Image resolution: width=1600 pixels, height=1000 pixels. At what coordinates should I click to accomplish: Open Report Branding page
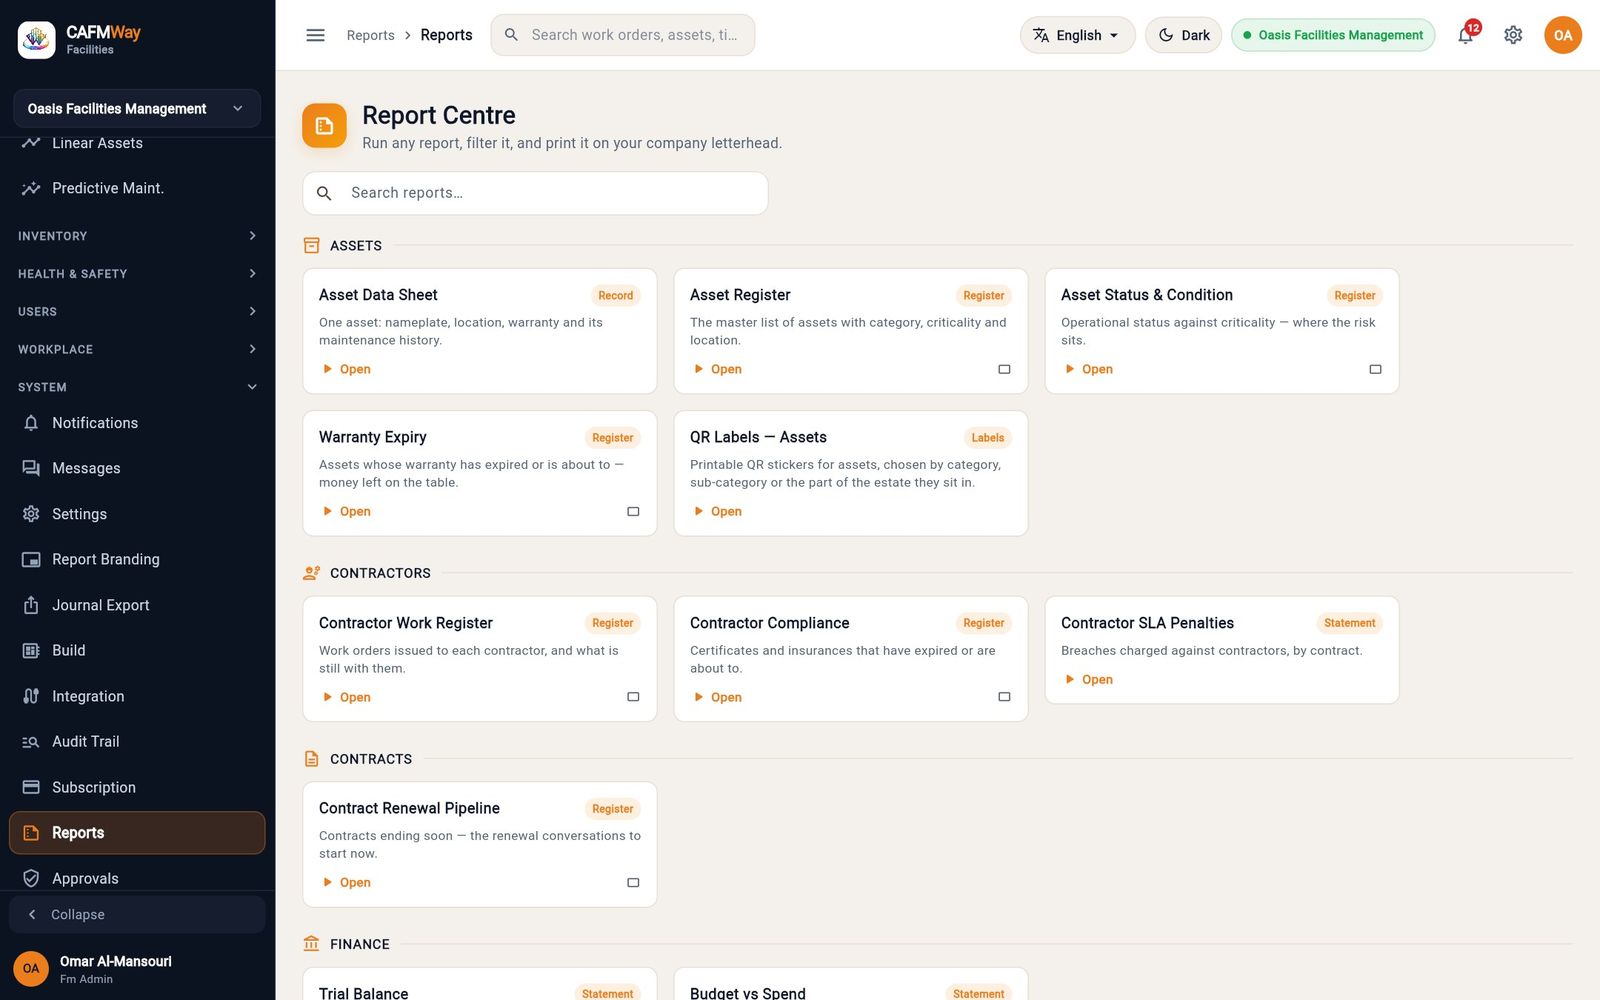(137, 559)
